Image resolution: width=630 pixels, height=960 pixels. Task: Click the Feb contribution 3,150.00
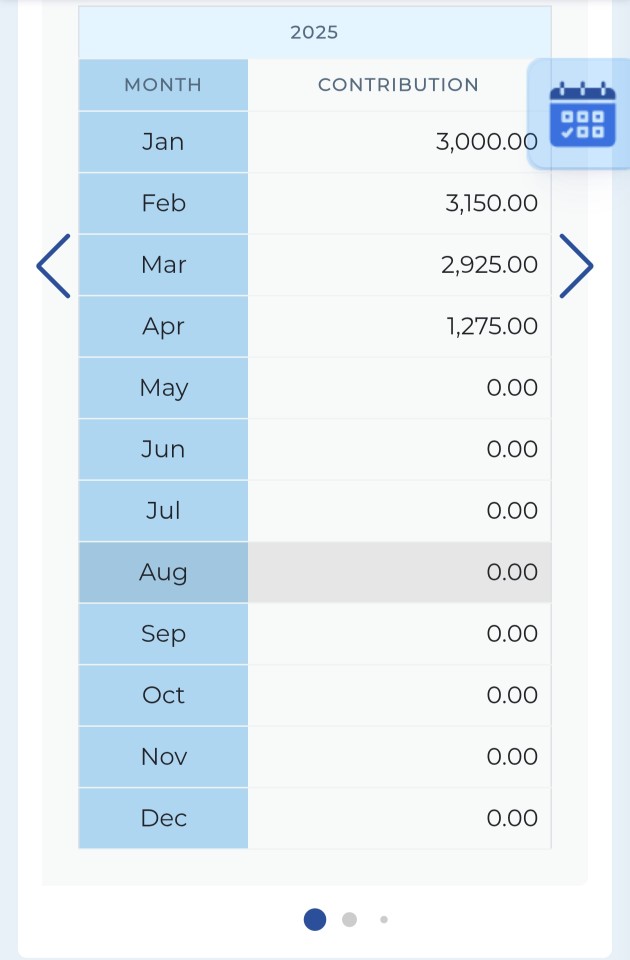click(x=492, y=203)
